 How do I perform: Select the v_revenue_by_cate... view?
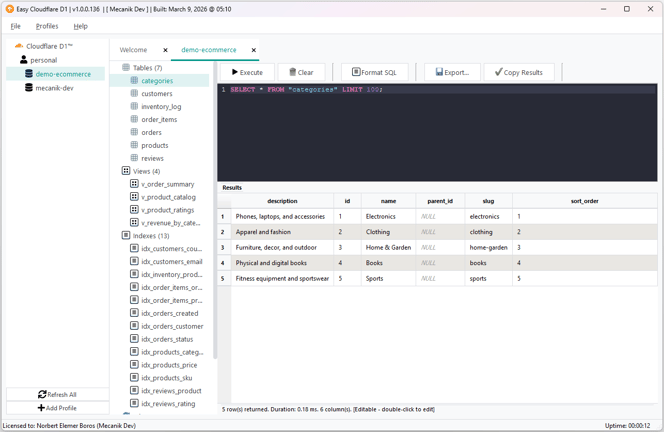171,223
